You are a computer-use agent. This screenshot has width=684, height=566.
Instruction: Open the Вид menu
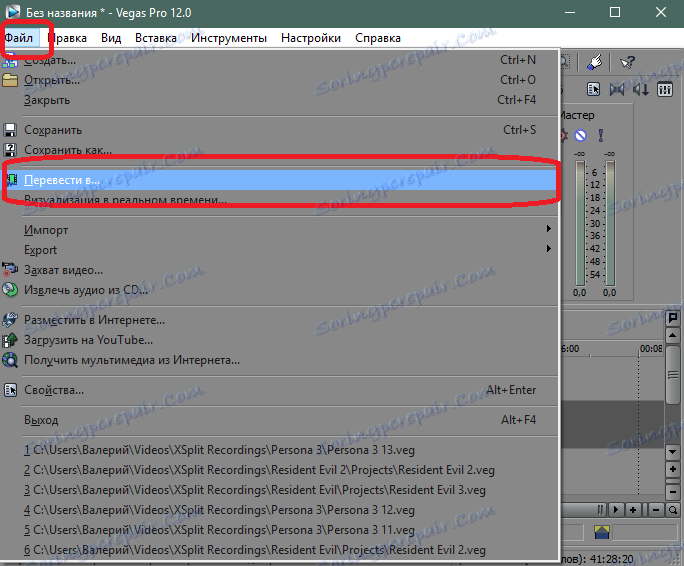click(x=111, y=38)
